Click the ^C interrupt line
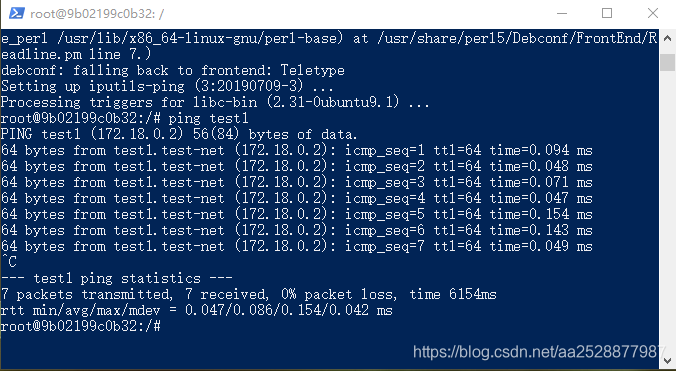 (9, 262)
